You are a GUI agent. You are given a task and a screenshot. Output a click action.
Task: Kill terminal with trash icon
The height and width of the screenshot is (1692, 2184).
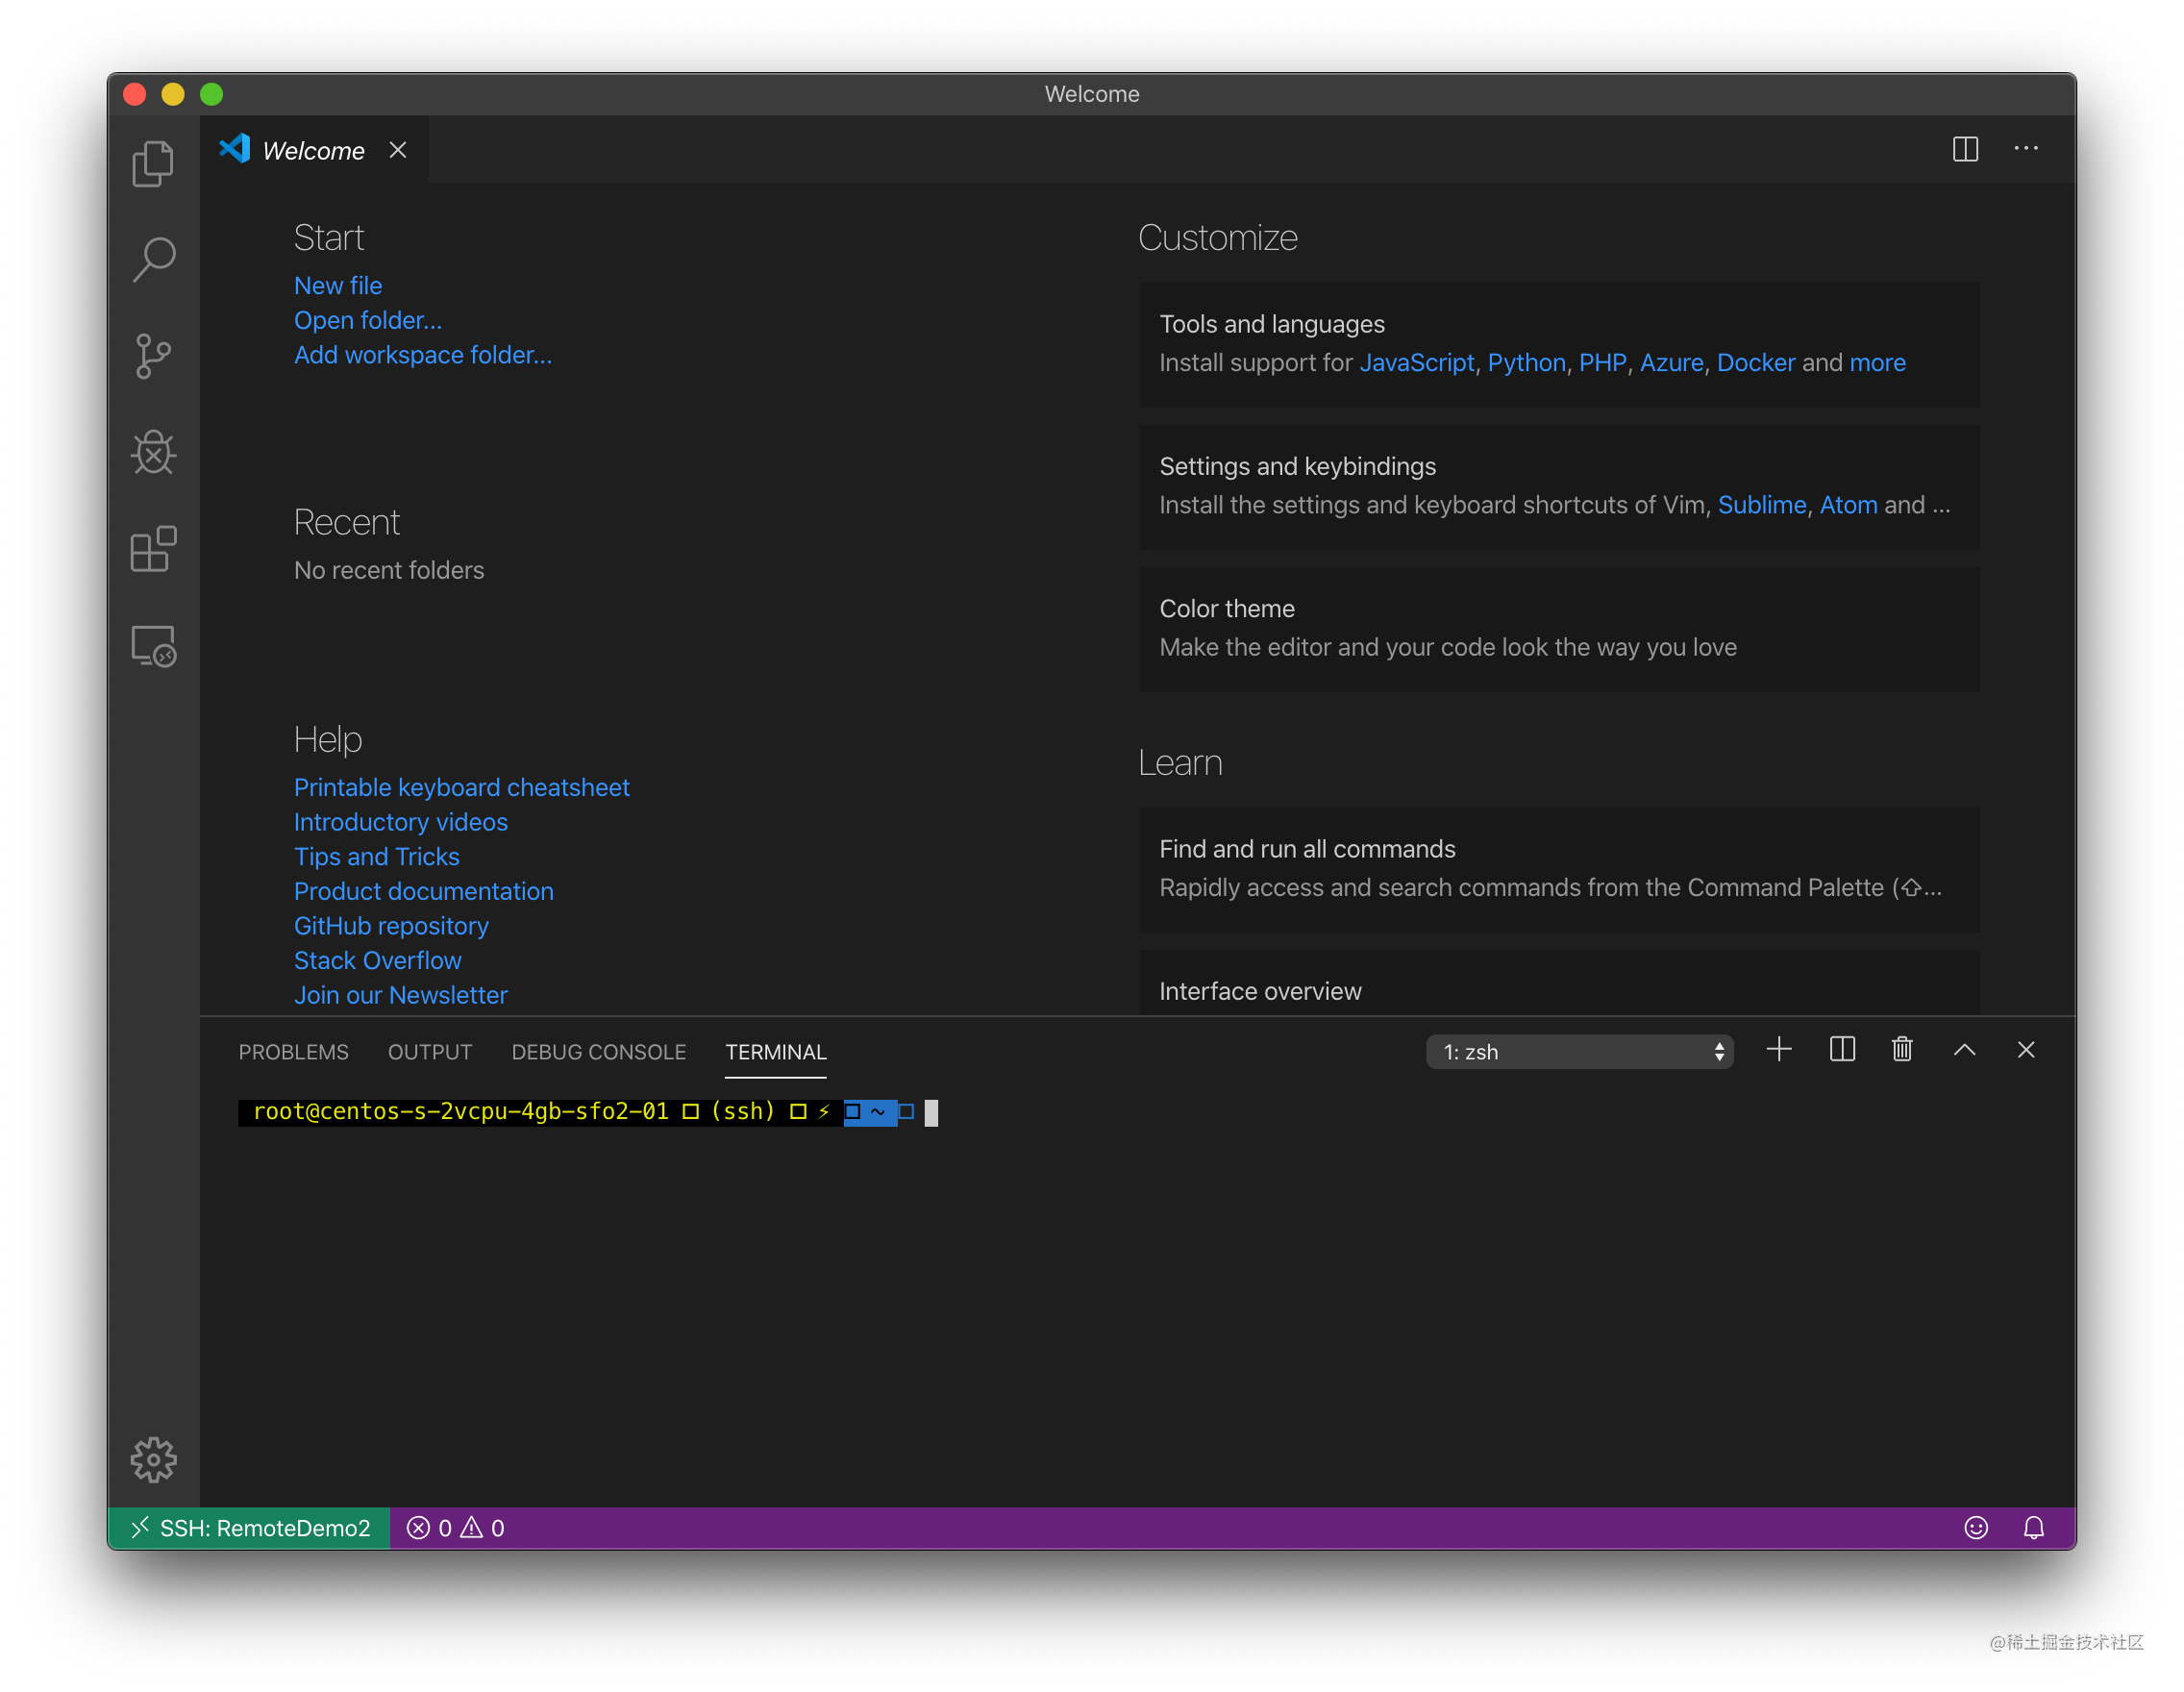[1902, 1050]
